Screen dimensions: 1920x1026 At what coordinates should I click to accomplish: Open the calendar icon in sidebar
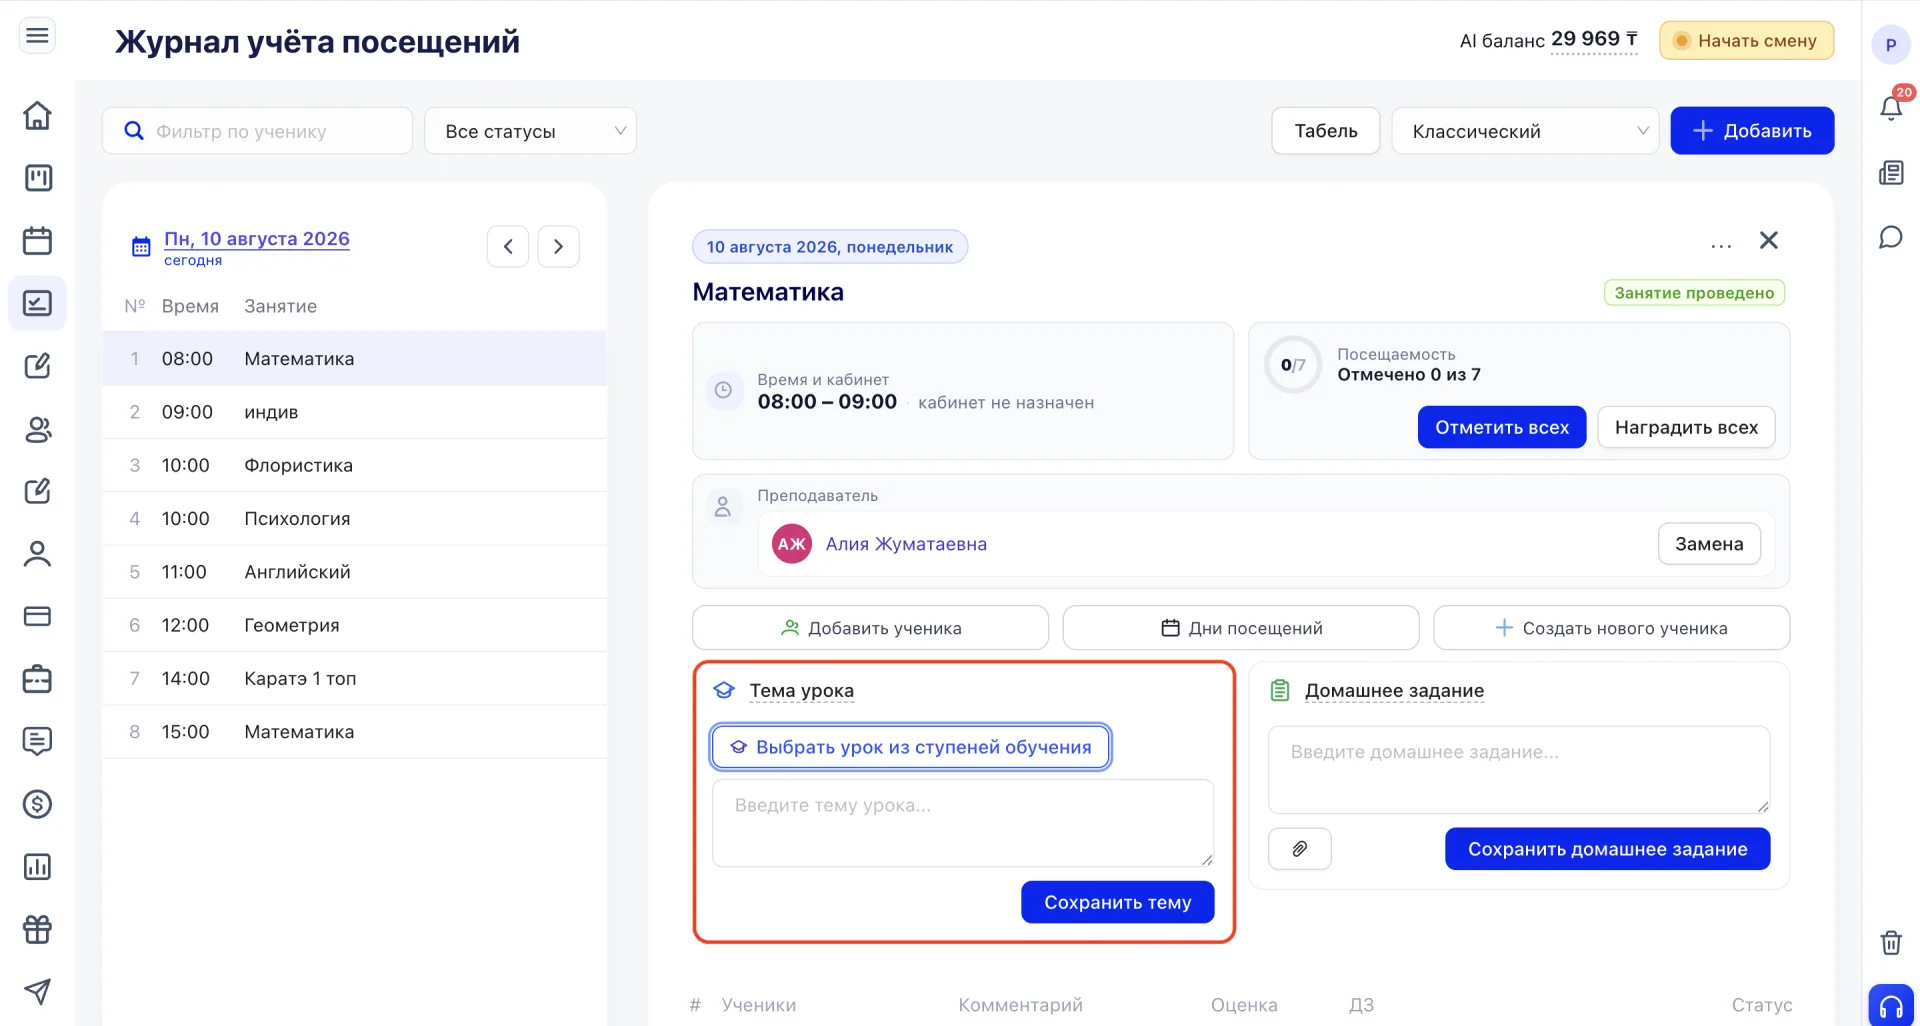point(37,240)
